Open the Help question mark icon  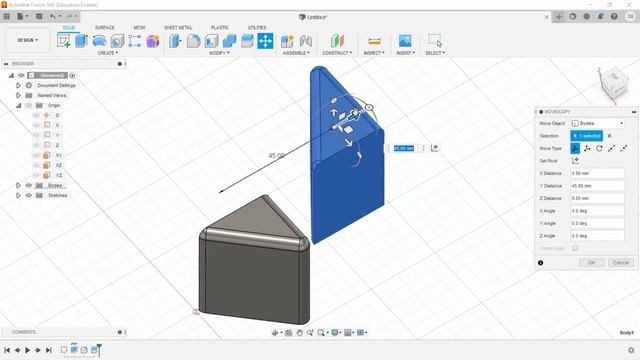click(x=614, y=17)
